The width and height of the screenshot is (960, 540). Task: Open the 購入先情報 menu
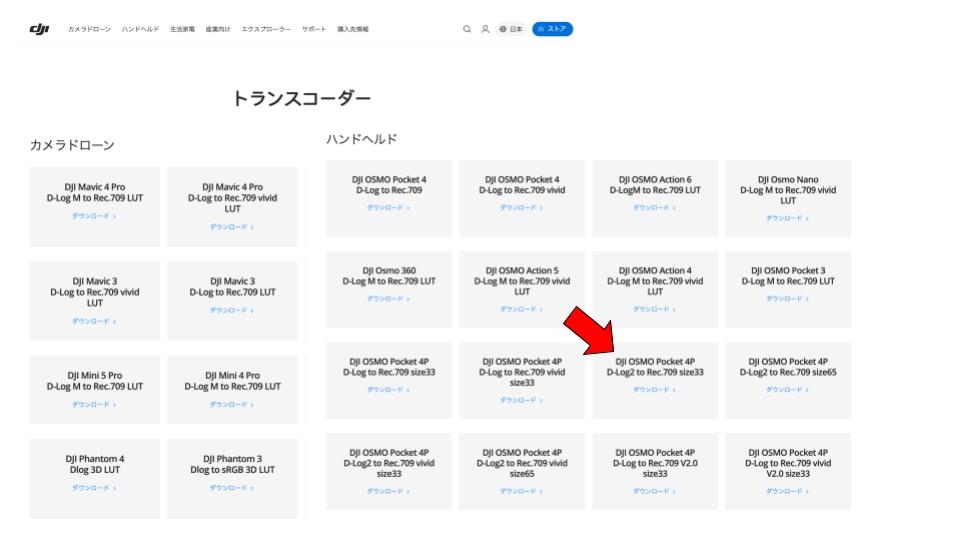(353, 29)
